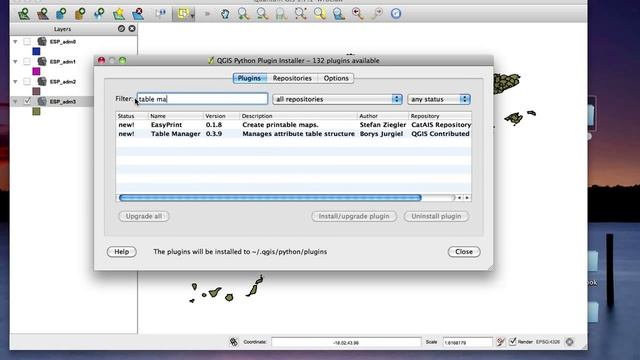The height and width of the screenshot is (360, 640).
Task: Click the Coordinate field in status bar
Action: pyautogui.click(x=346, y=342)
